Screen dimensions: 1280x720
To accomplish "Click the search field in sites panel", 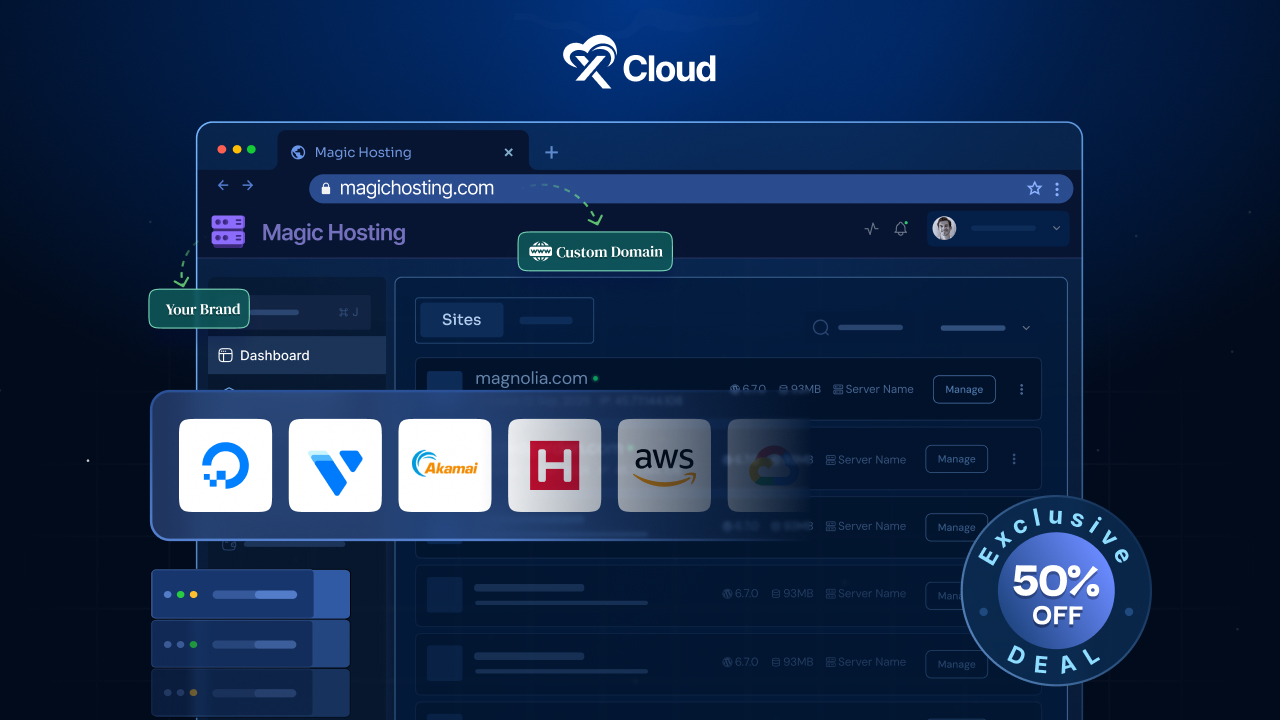I will [860, 327].
